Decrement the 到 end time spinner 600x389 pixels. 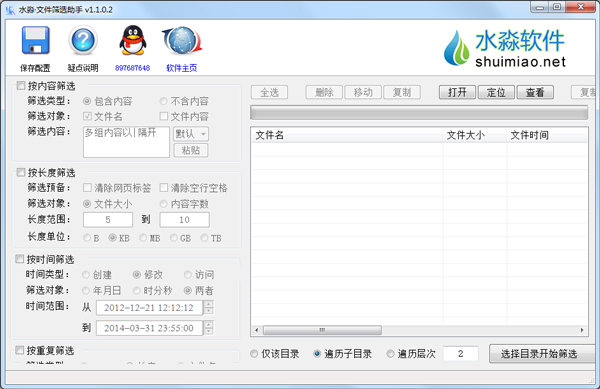209,331
